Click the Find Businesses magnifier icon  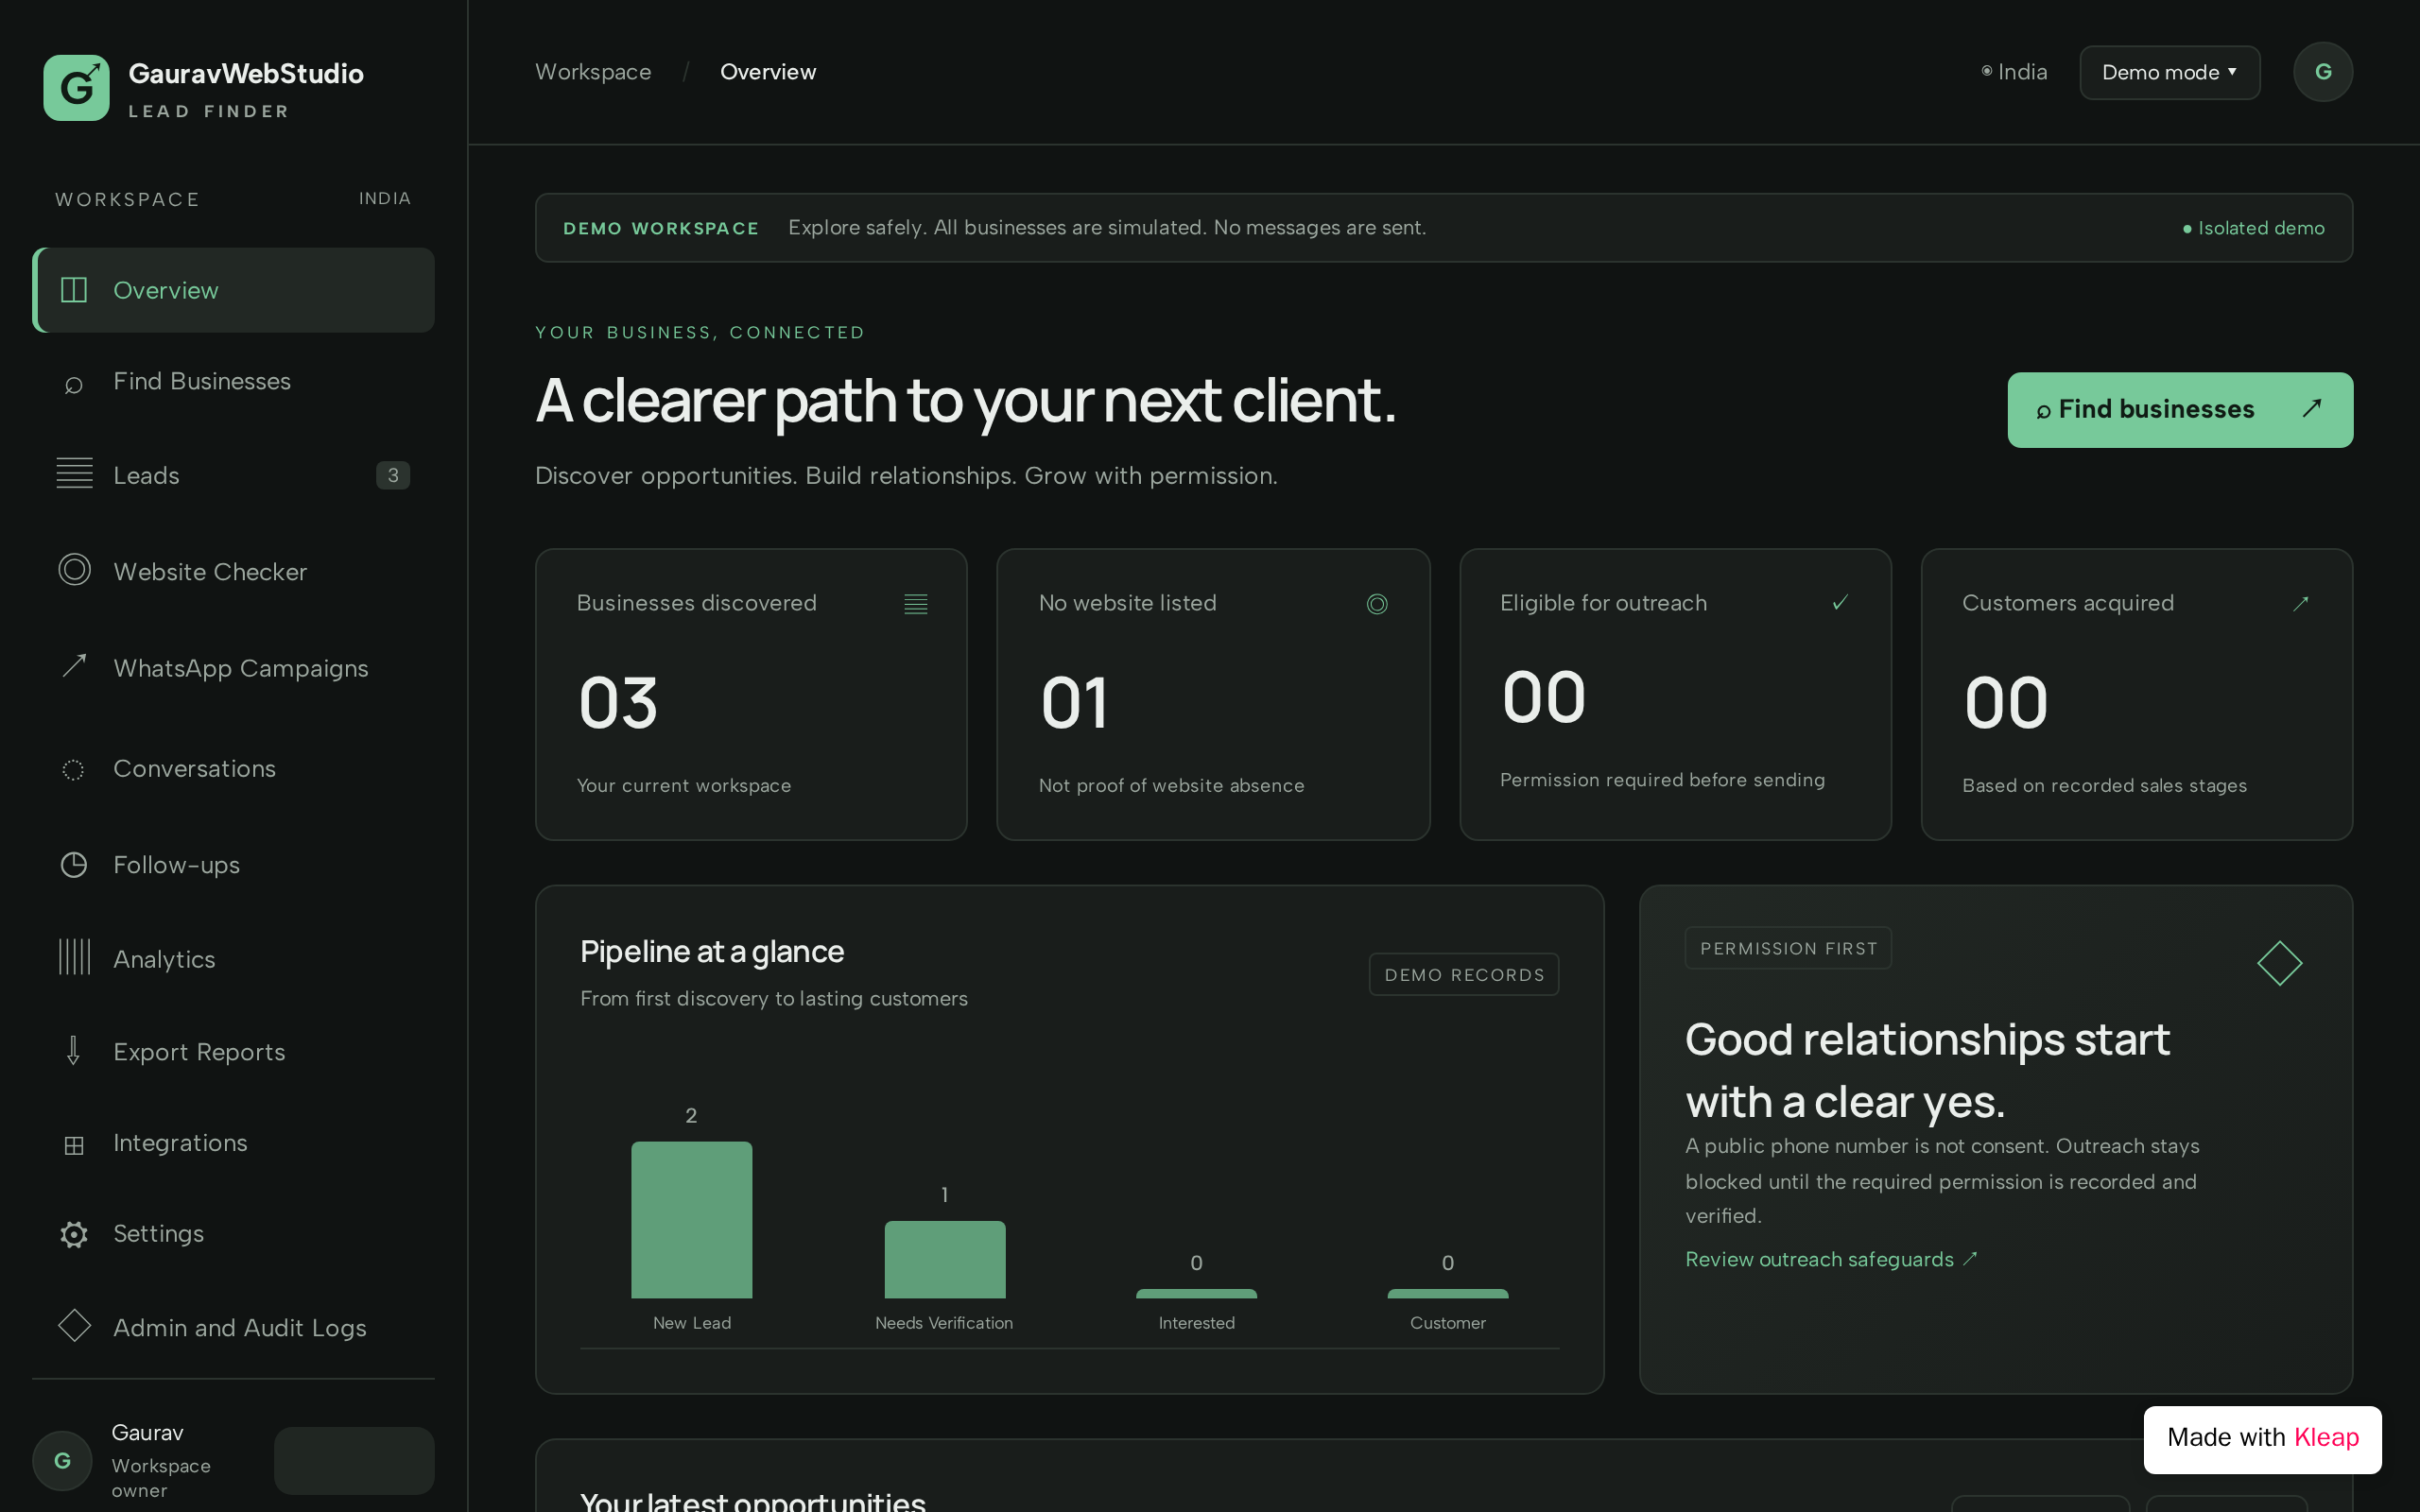73,385
